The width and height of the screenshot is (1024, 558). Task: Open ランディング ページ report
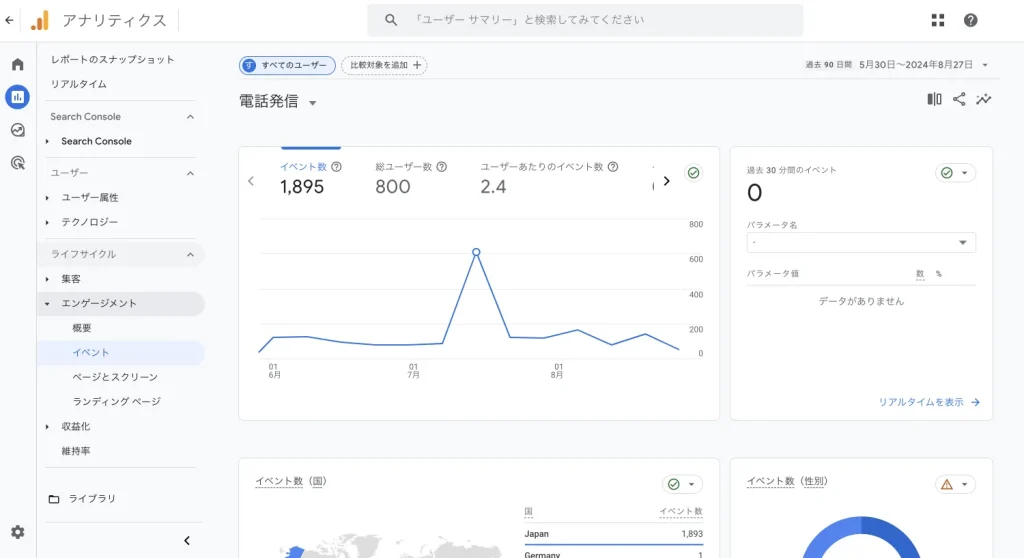(116, 402)
